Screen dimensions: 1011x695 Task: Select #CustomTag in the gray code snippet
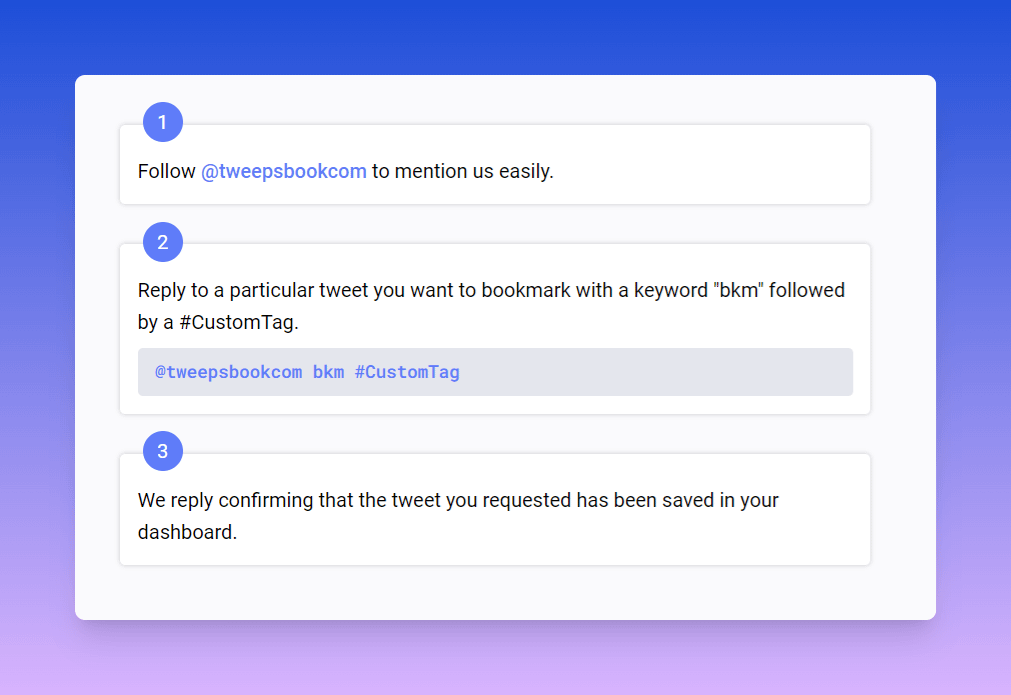coord(407,372)
